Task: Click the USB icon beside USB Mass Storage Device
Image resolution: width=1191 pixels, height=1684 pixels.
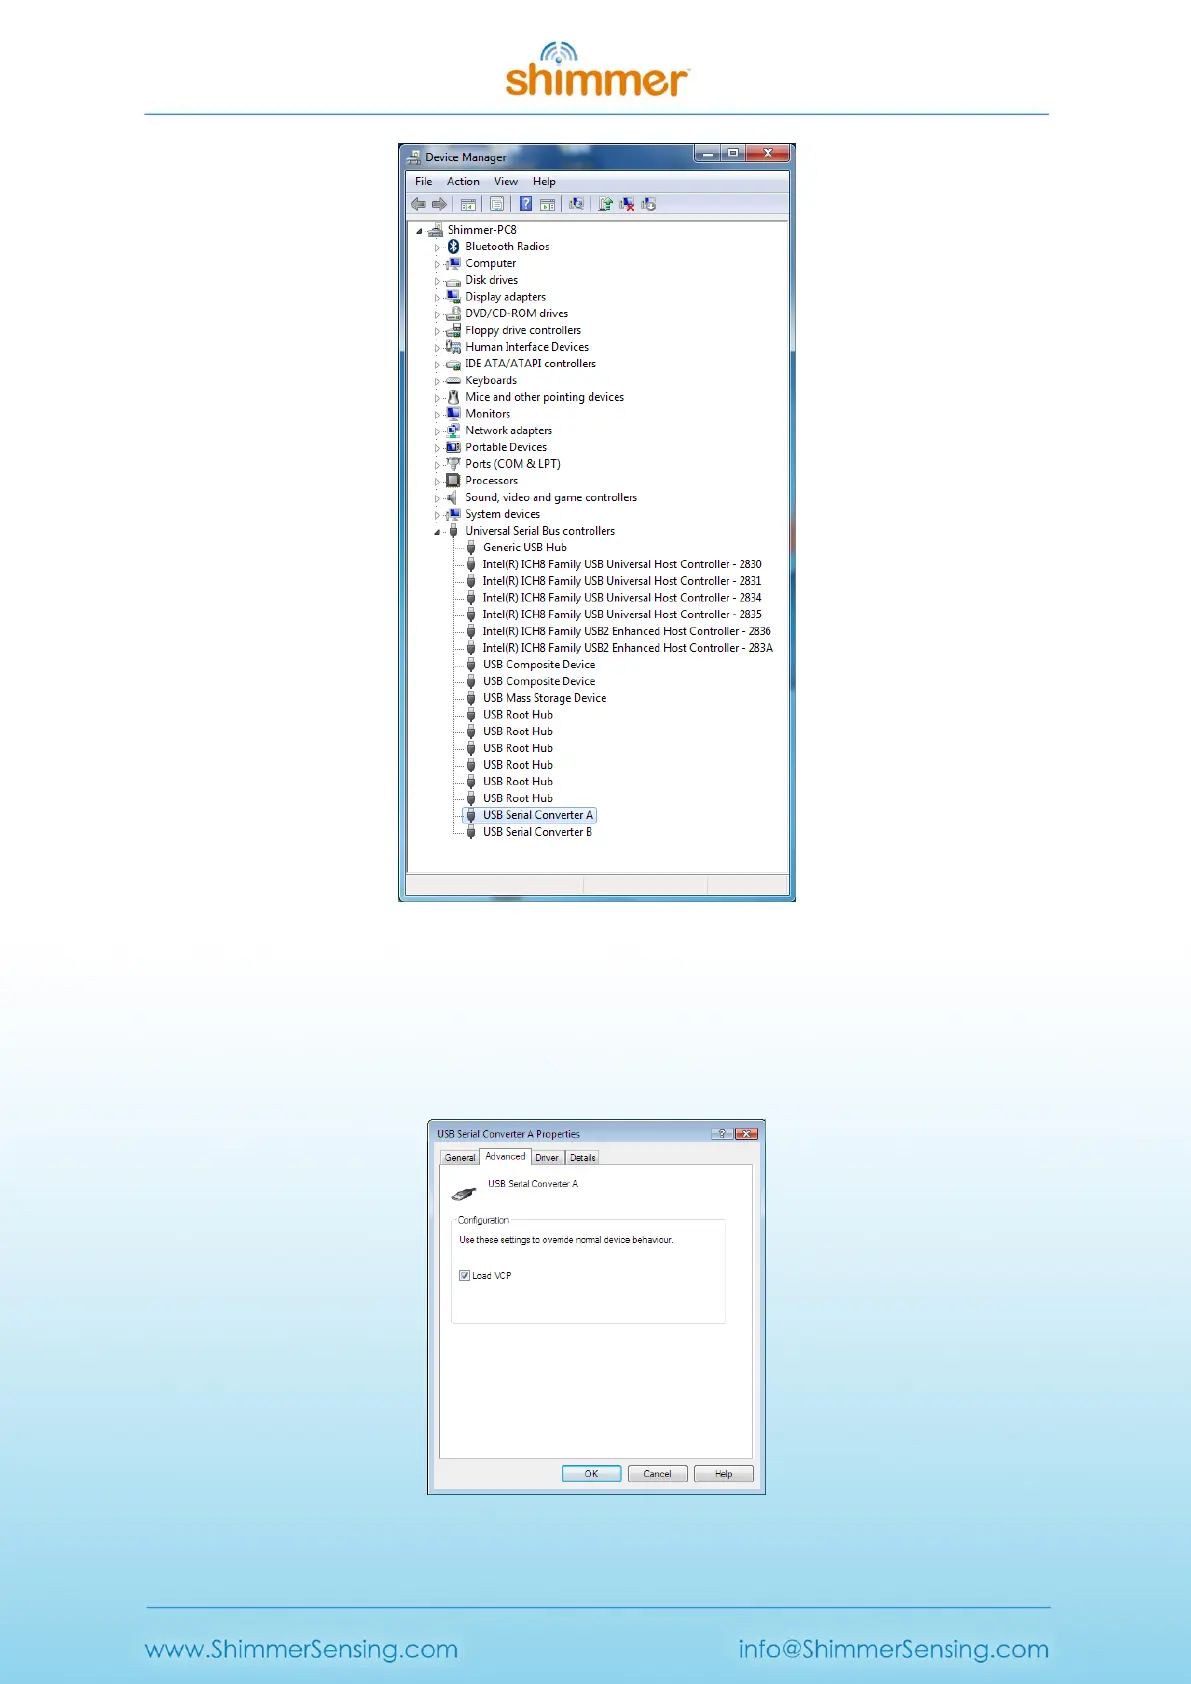Action: [471, 698]
